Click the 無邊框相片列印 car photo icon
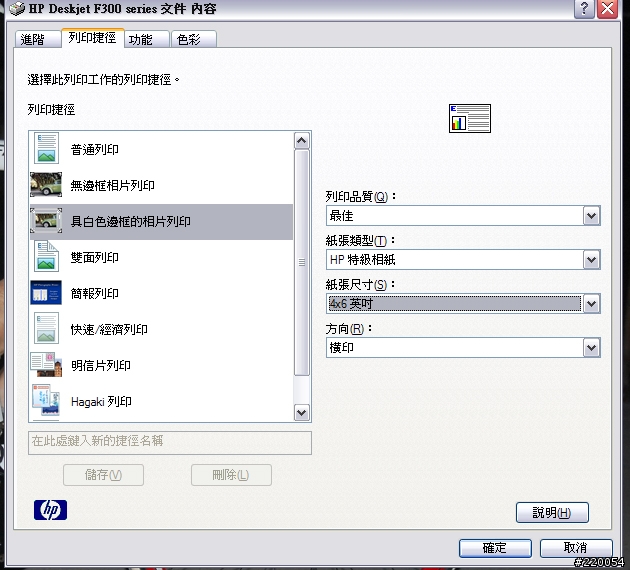 pos(46,184)
